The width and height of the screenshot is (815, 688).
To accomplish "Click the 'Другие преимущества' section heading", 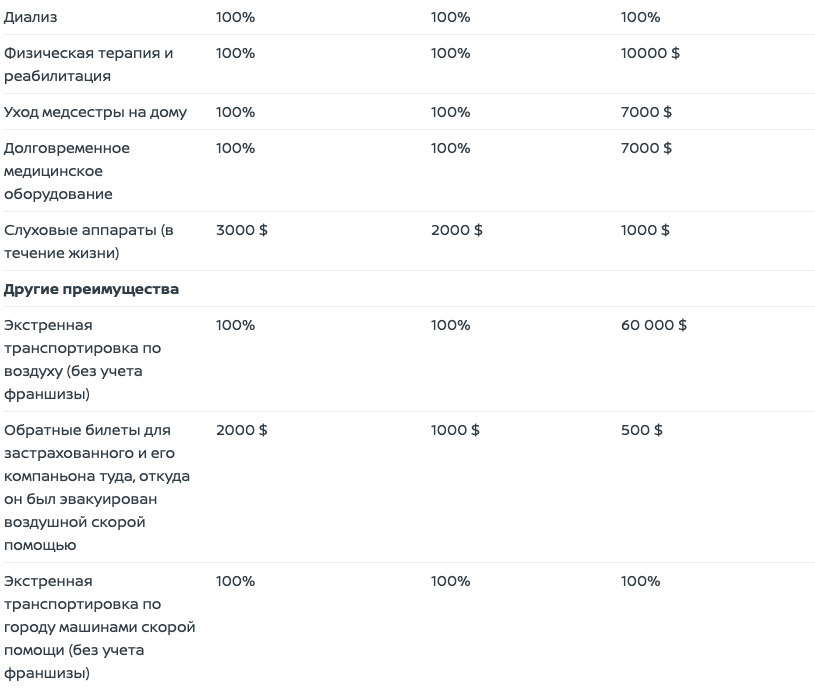I will pyautogui.click(x=91, y=289).
